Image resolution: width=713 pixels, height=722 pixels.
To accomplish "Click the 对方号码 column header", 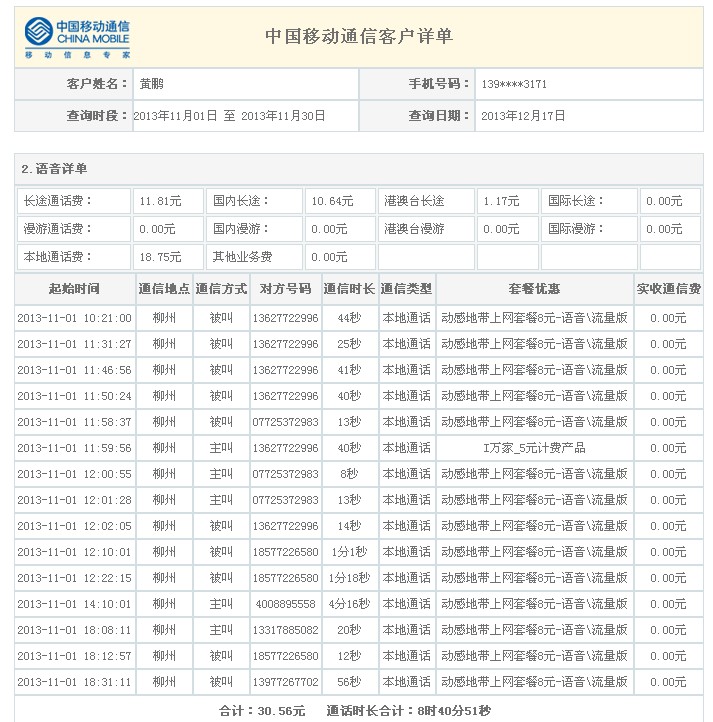I will [286, 289].
